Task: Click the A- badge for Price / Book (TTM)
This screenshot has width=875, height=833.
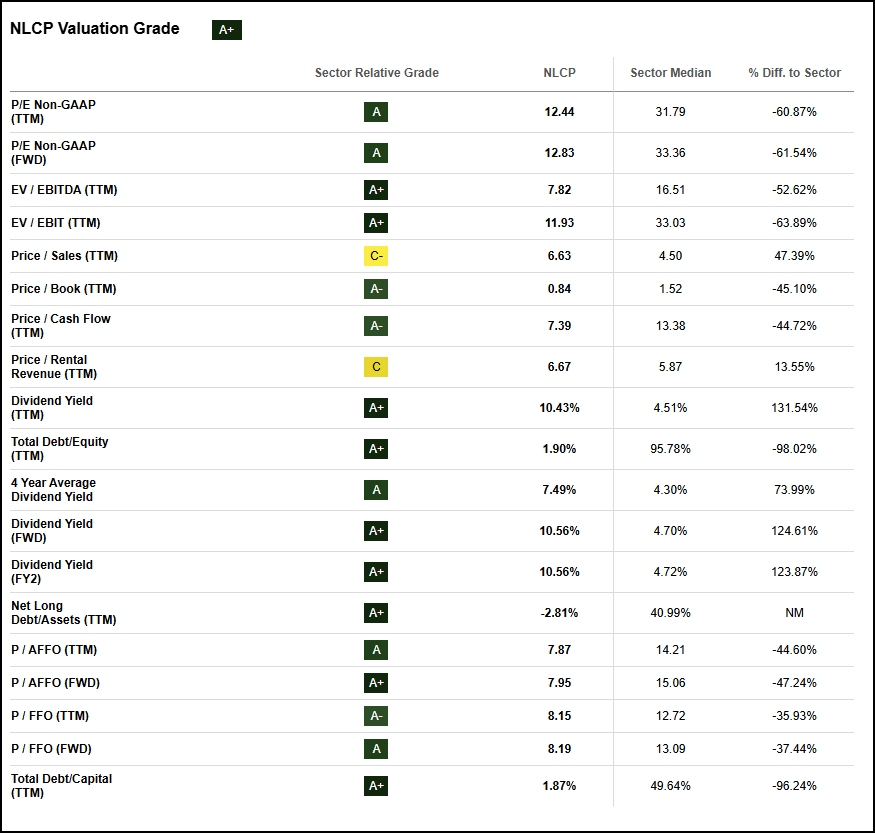Action: (x=376, y=288)
